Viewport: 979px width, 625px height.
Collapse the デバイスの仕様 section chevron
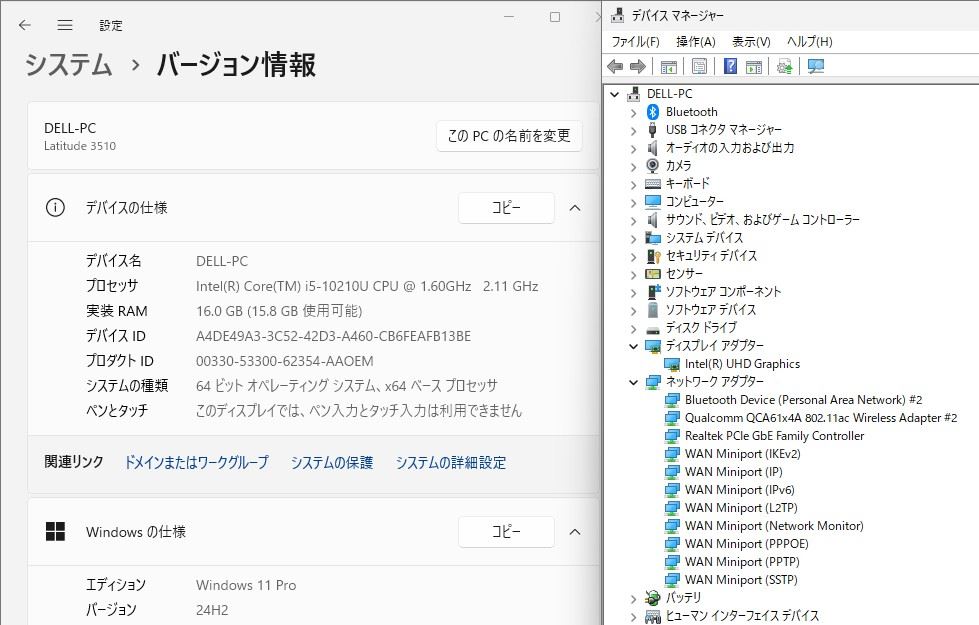click(575, 208)
